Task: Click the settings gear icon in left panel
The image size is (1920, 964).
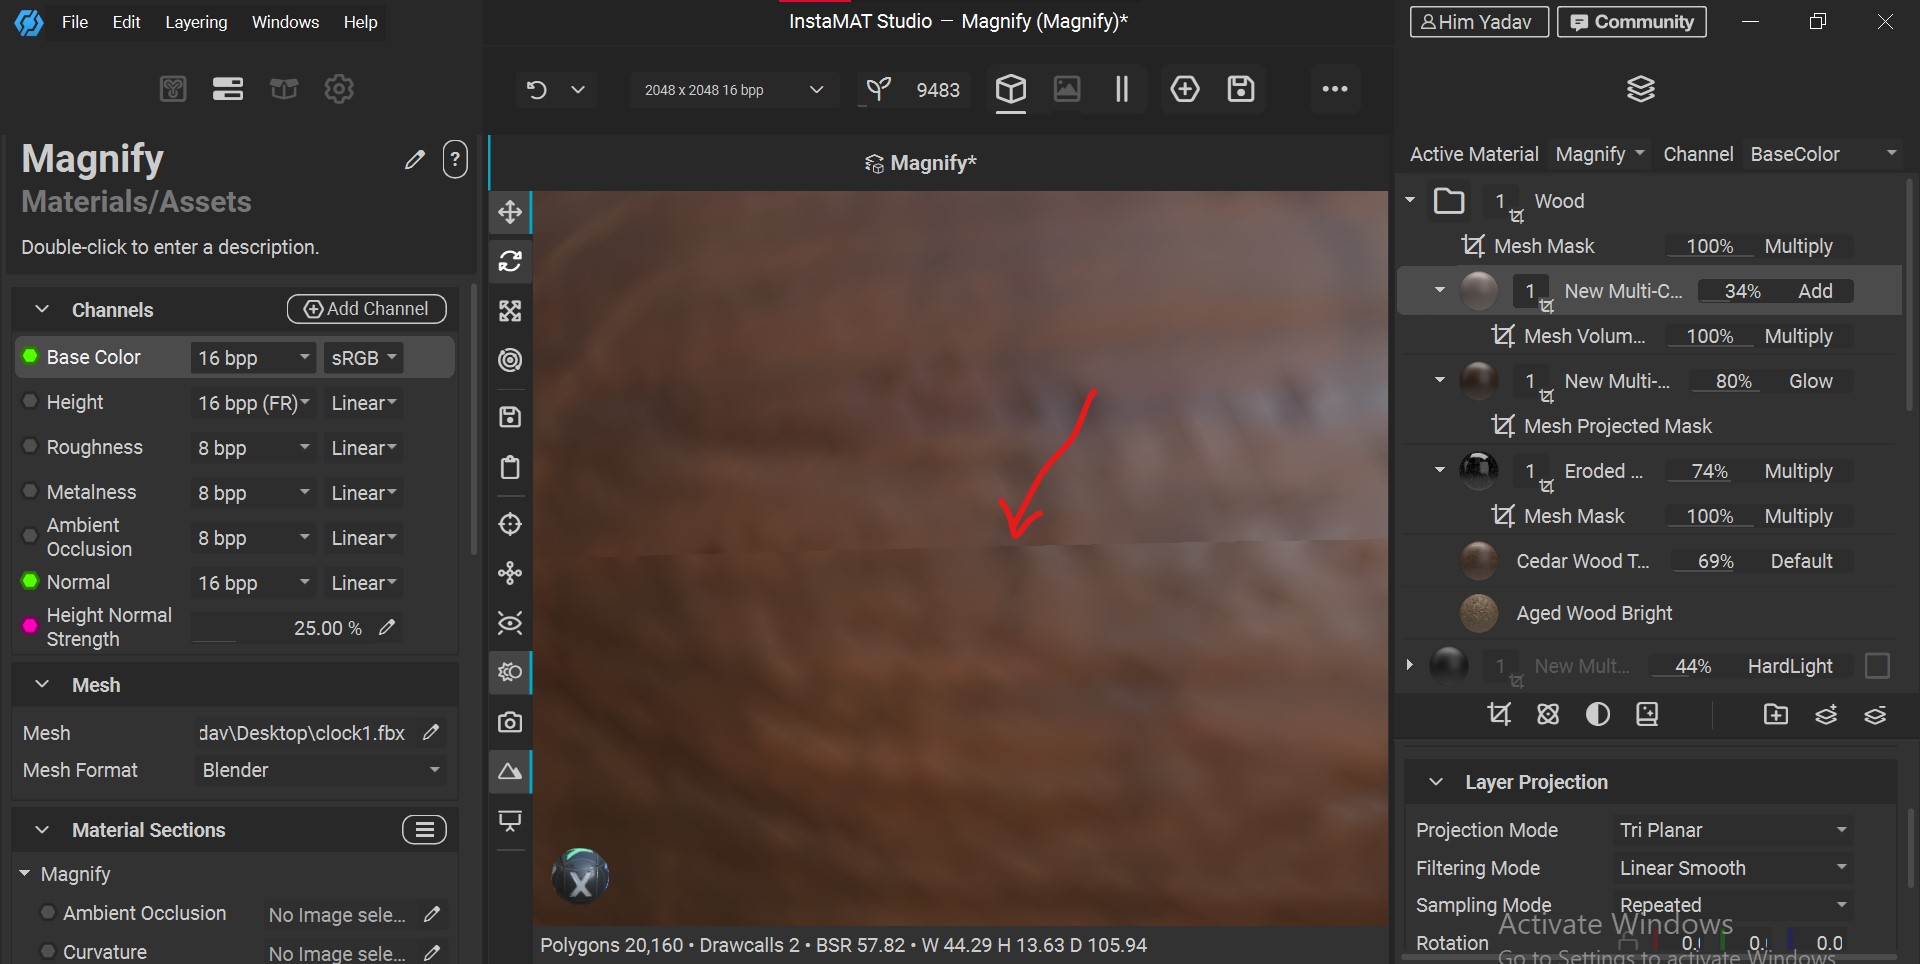Action: 339,89
